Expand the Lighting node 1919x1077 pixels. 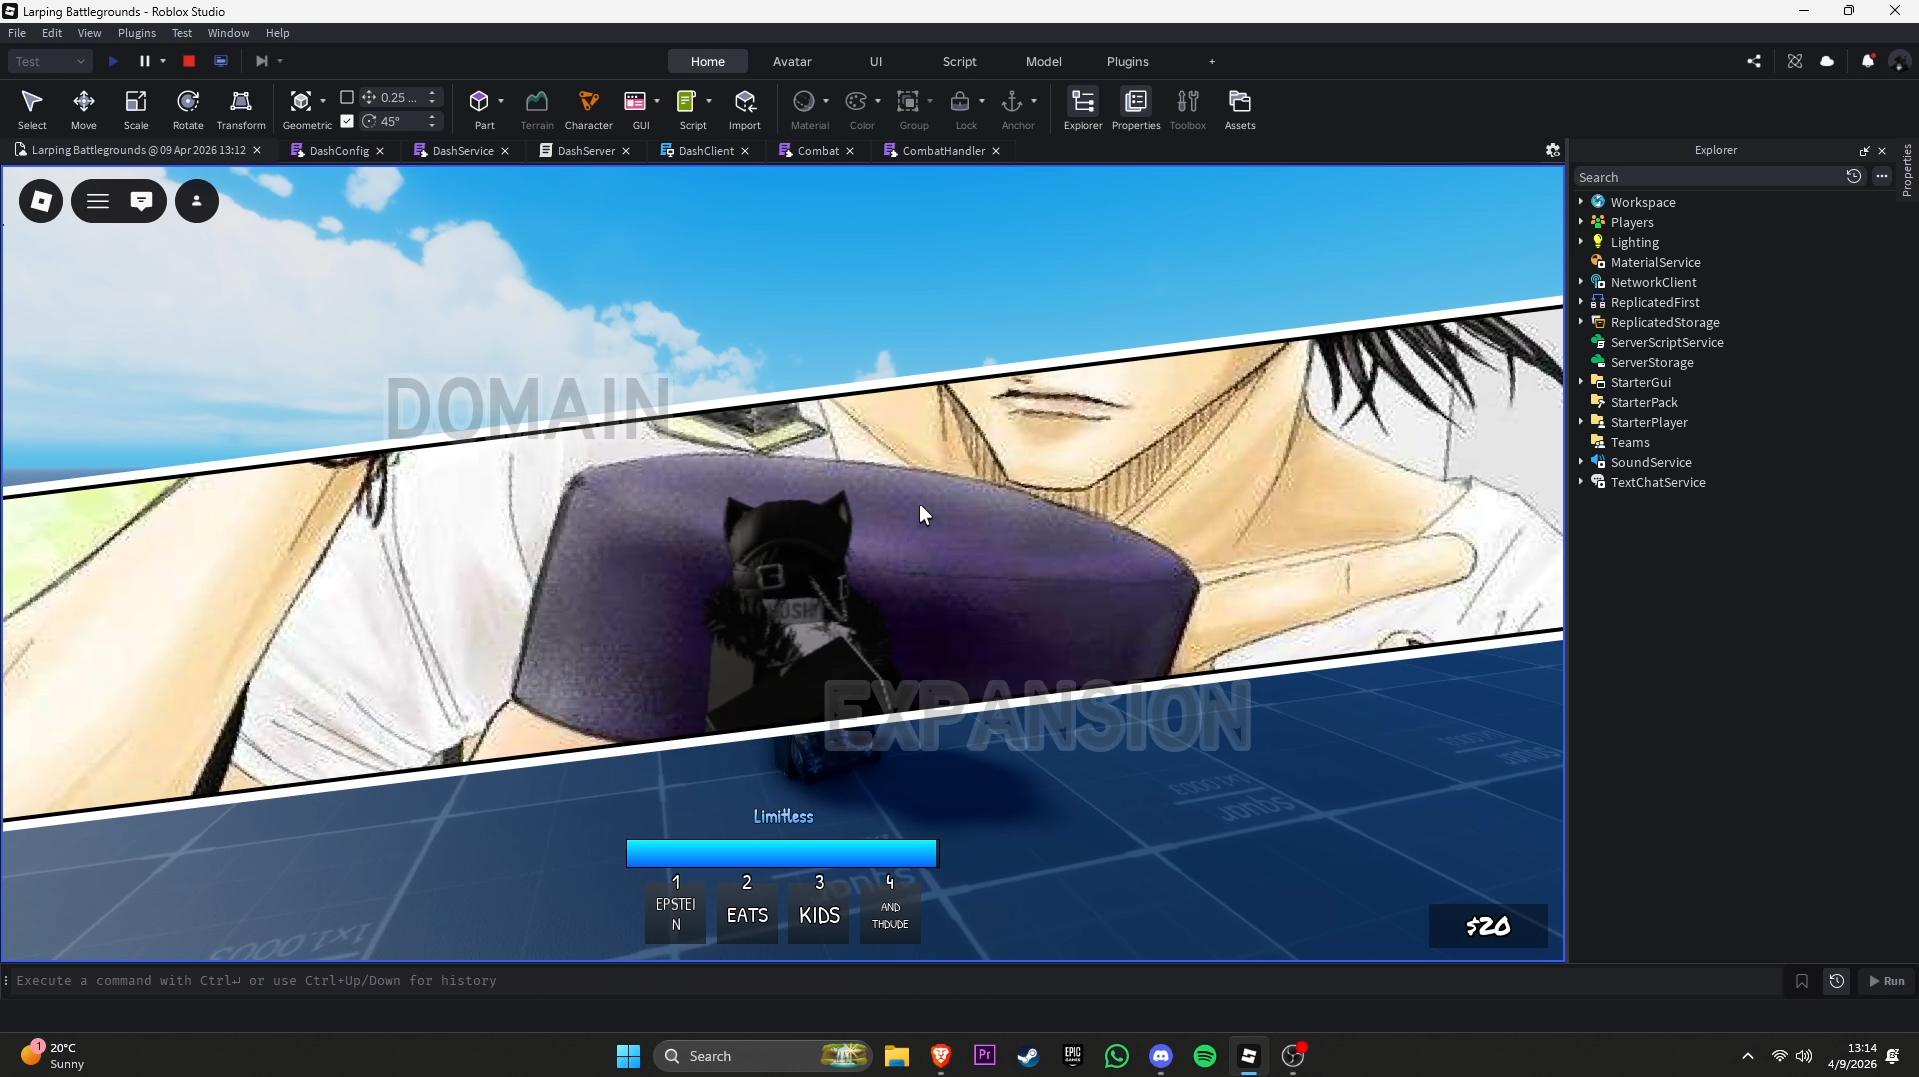(x=1581, y=241)
